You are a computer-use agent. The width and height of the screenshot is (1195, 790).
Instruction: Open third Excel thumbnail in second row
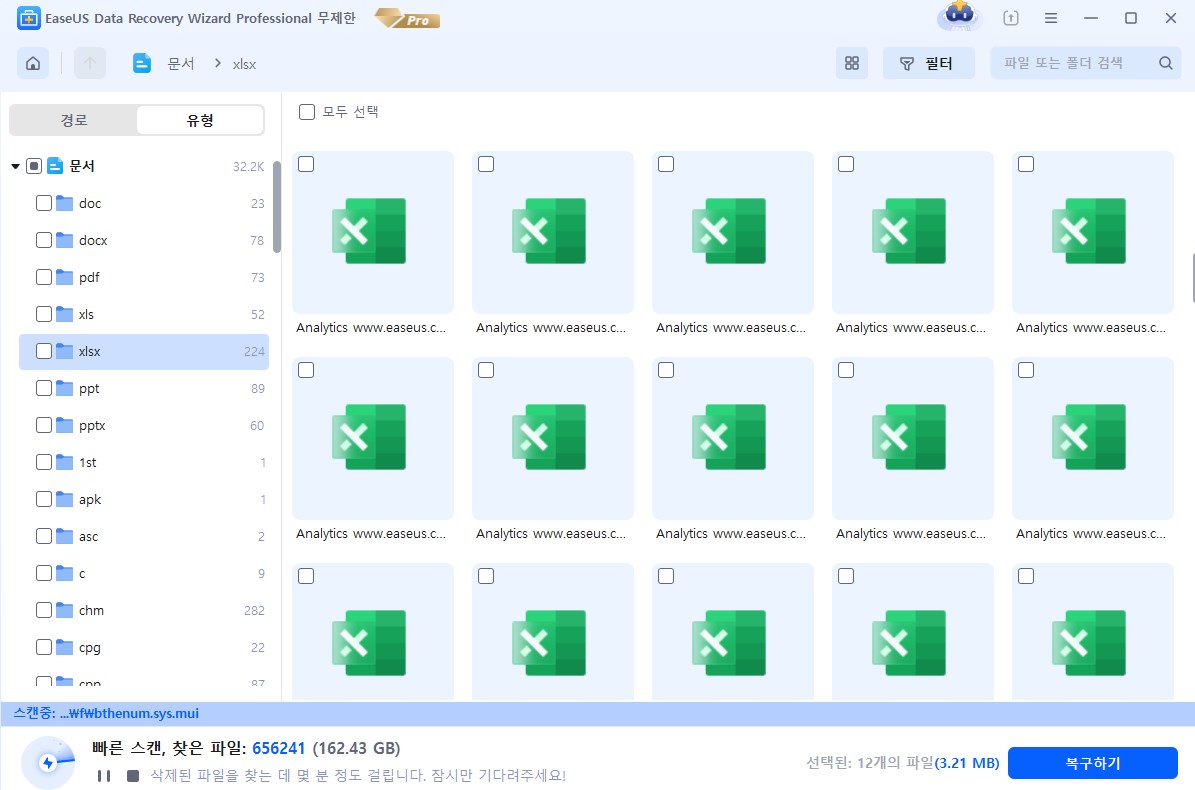point(732,438)
